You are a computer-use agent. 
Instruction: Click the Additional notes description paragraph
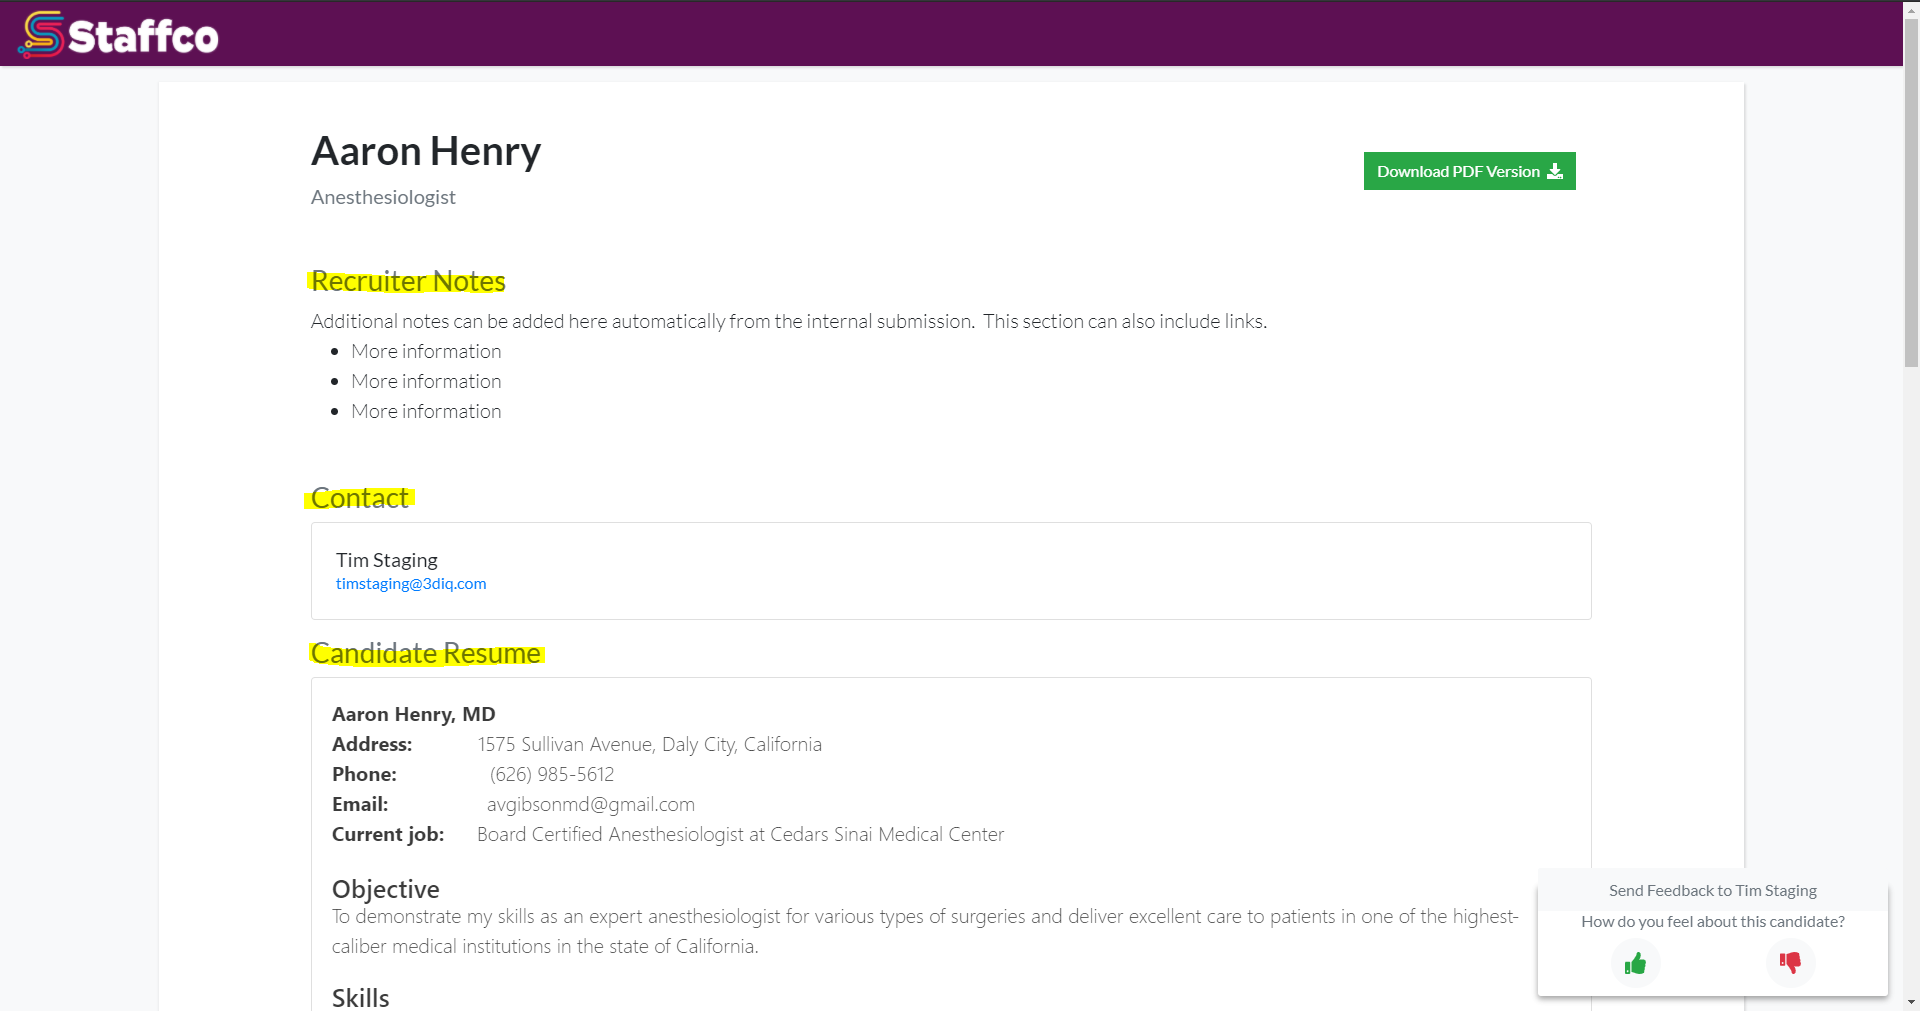(x=789, y=321)
